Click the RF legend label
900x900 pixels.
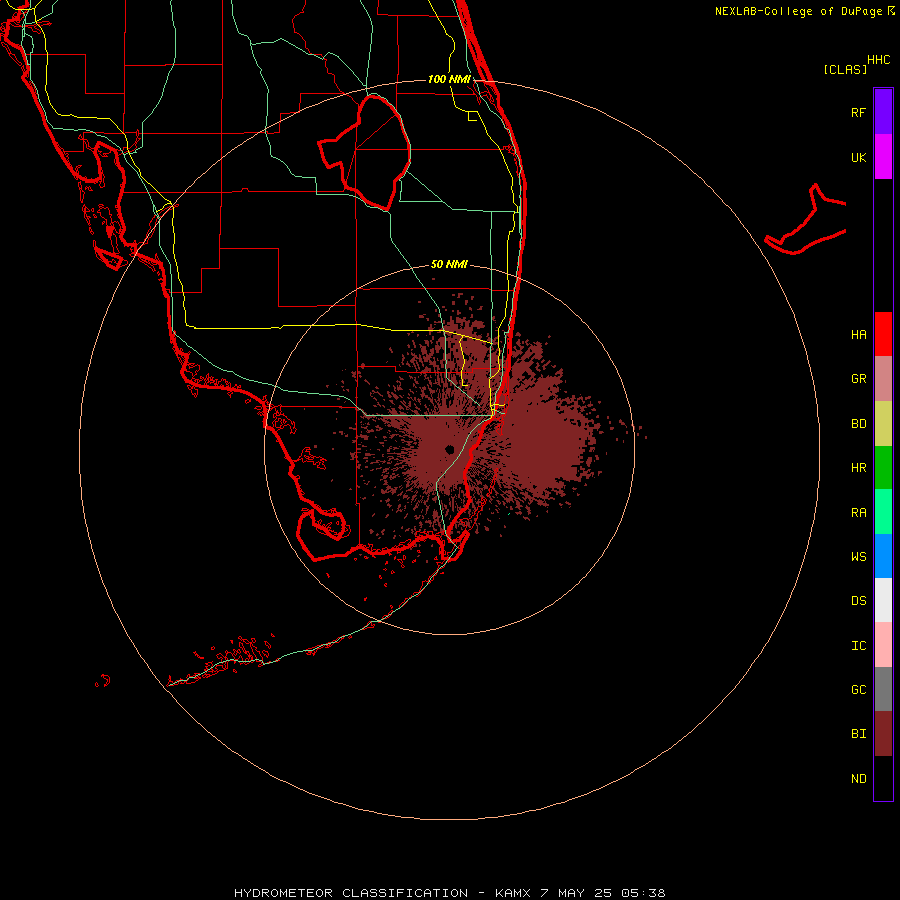click(x=858, y=112)
